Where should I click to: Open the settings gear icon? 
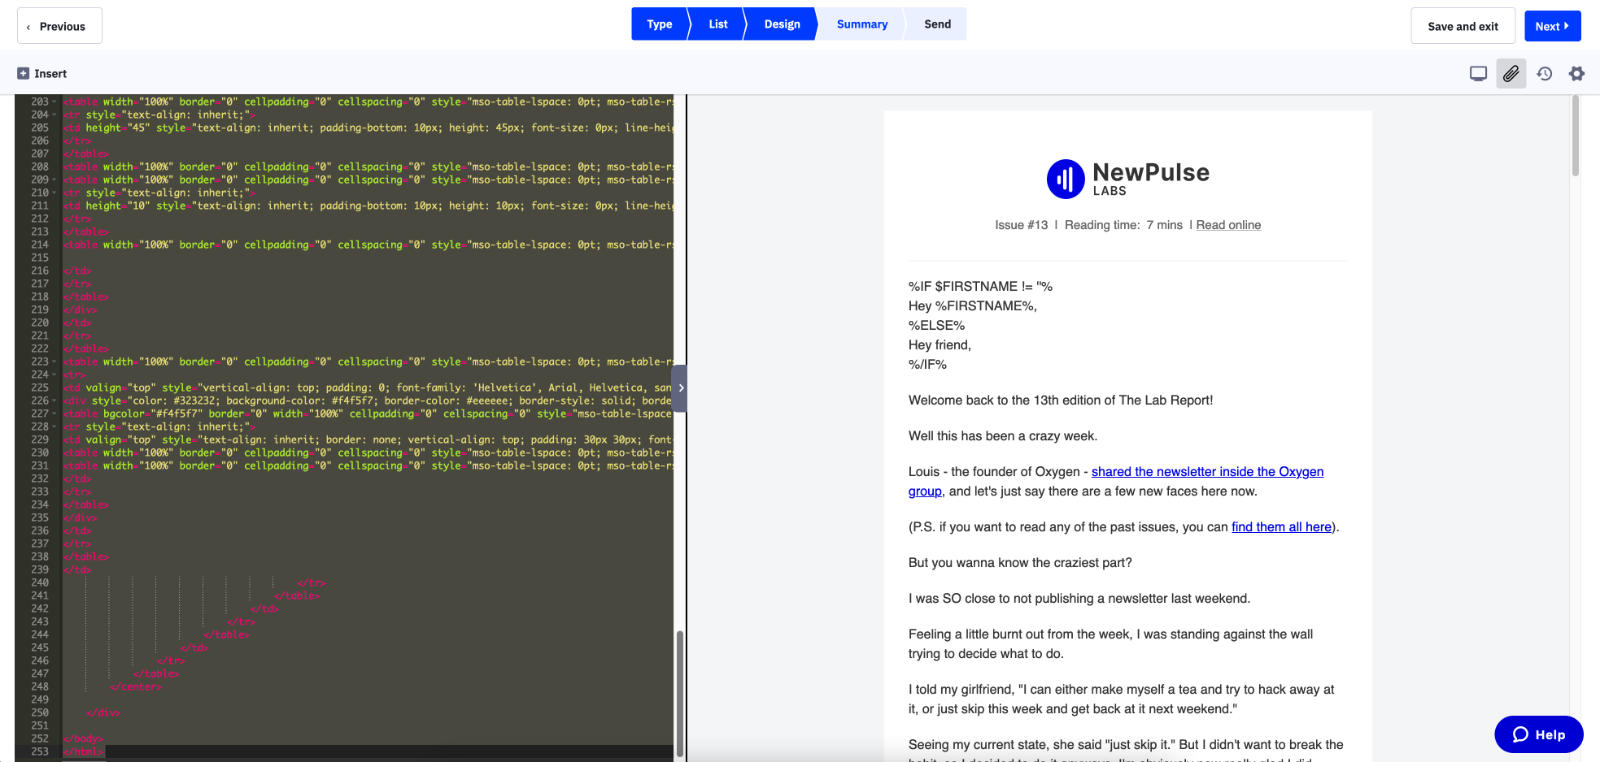pyautogui.click(x=1577, y=74)
